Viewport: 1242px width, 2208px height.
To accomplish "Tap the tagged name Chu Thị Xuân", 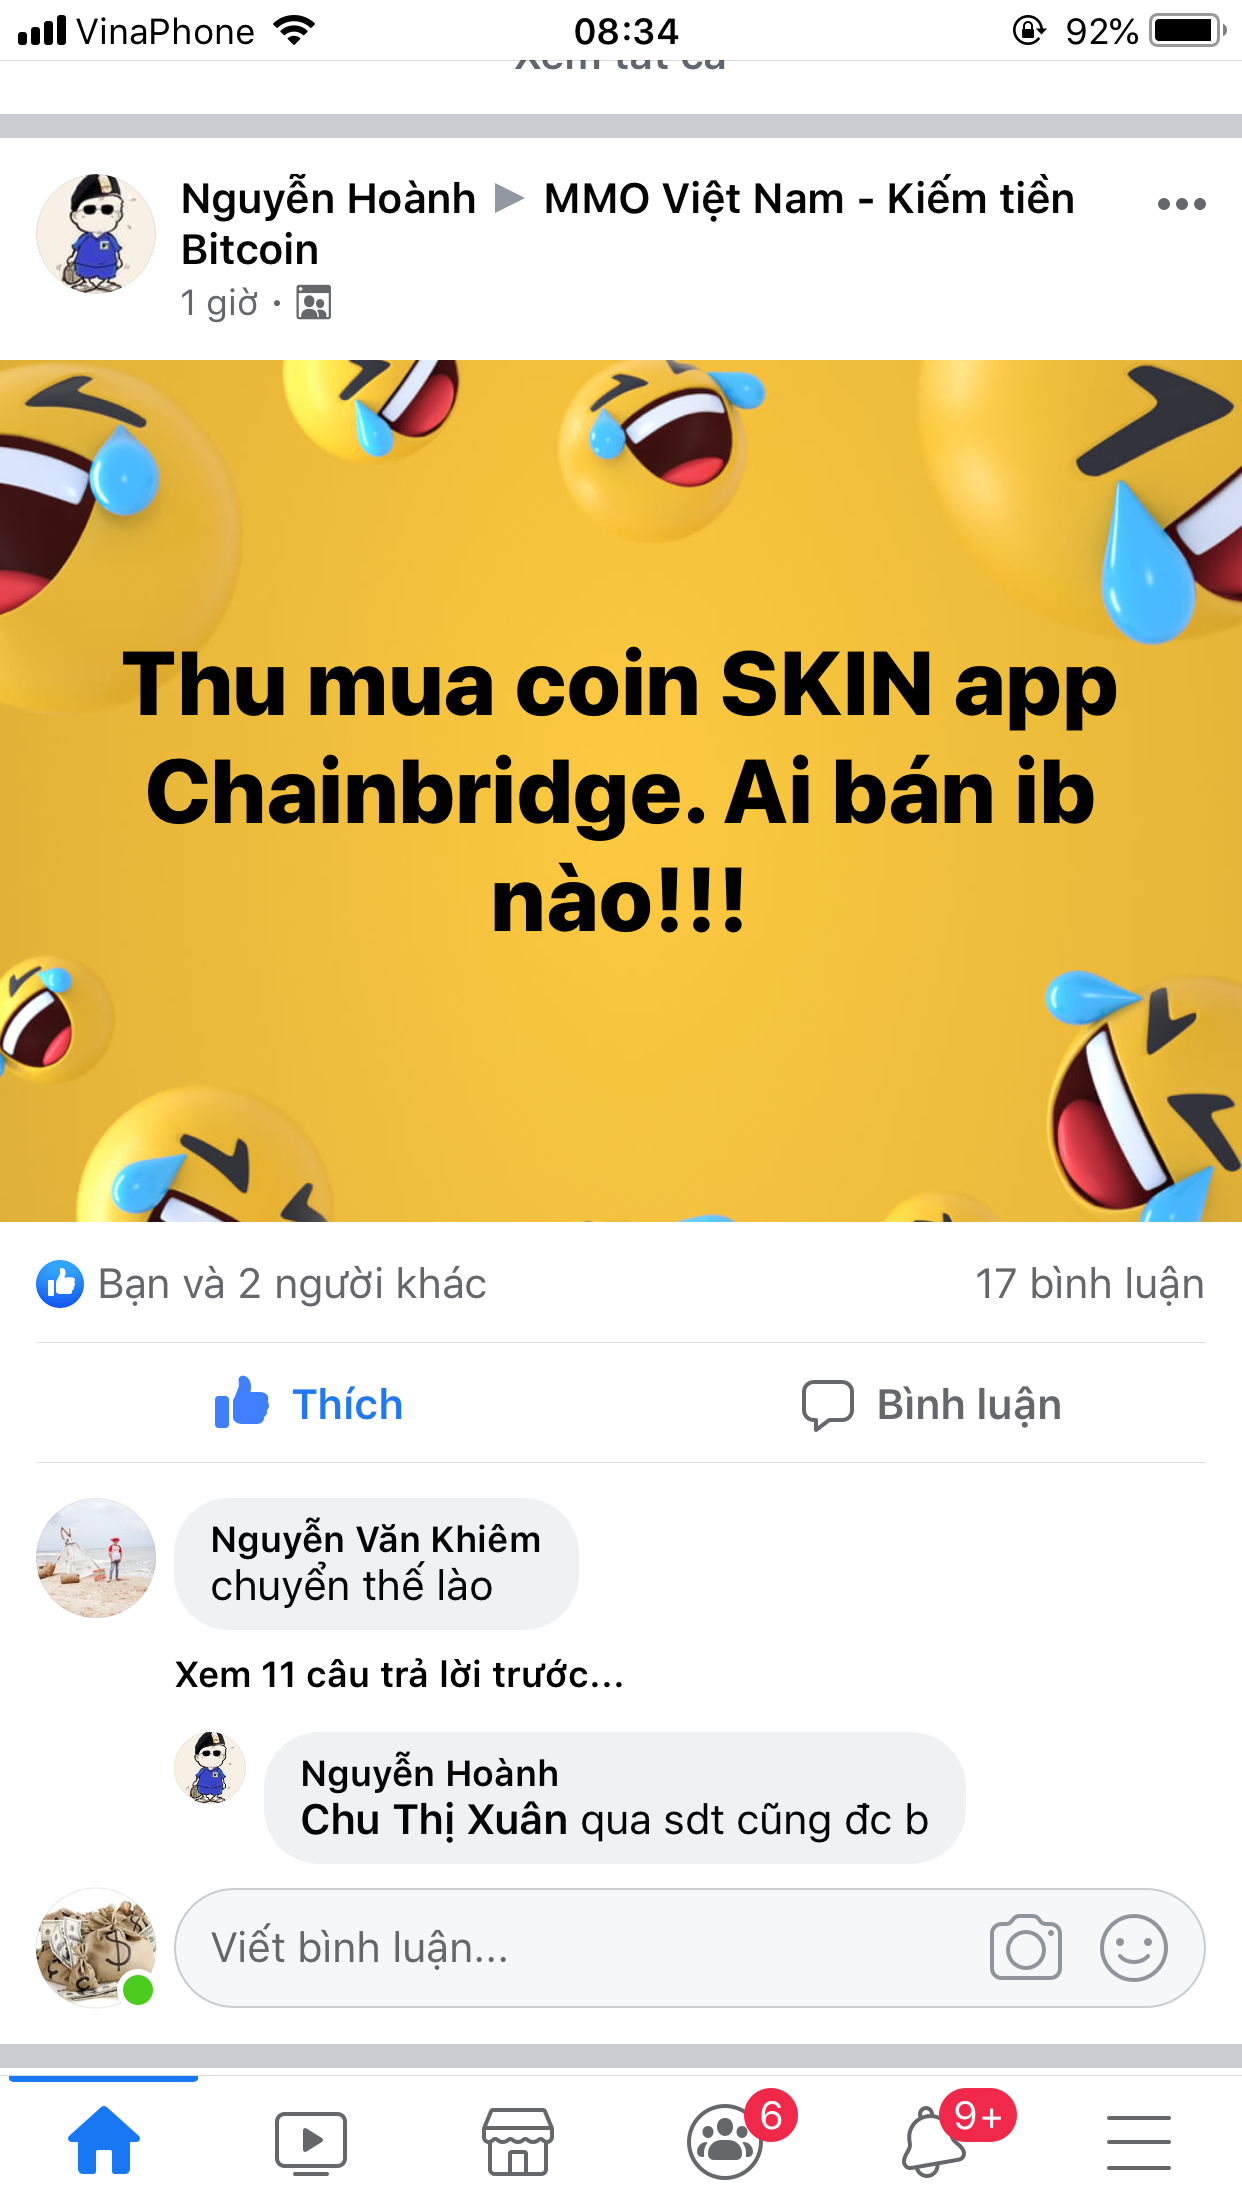I will point(435,1820).
